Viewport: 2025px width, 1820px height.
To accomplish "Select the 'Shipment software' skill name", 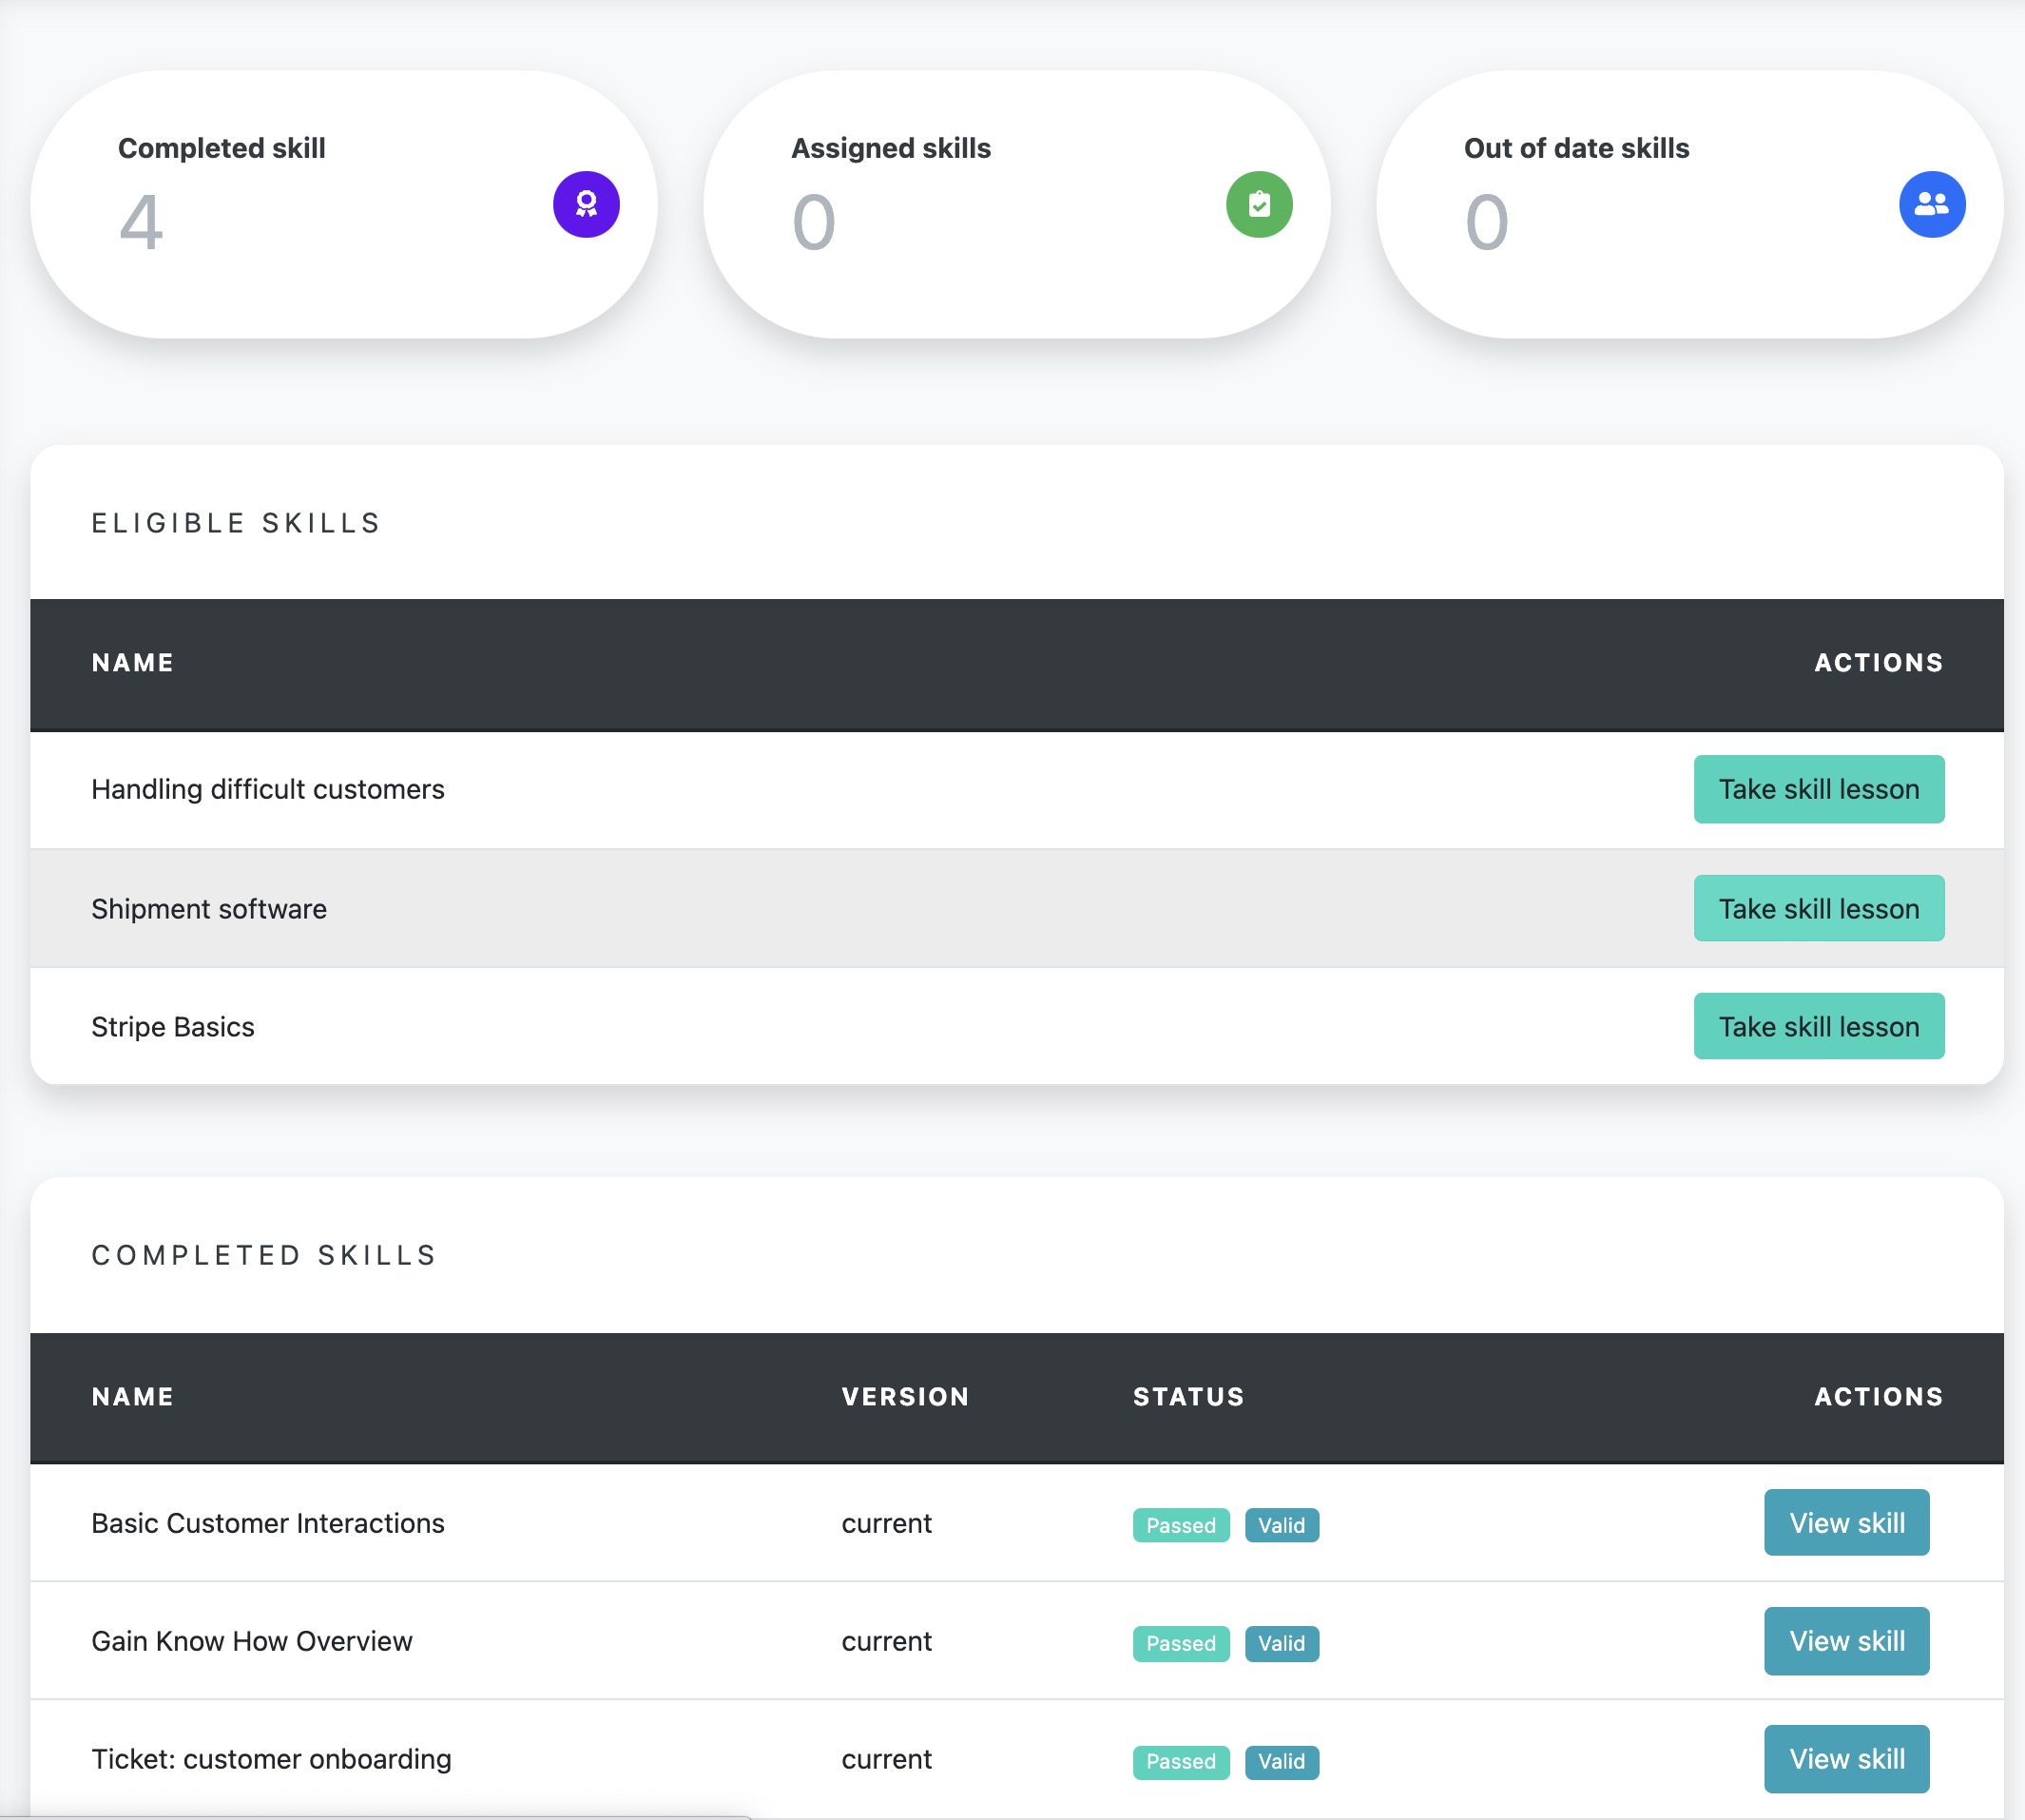I will click(209, 908).
